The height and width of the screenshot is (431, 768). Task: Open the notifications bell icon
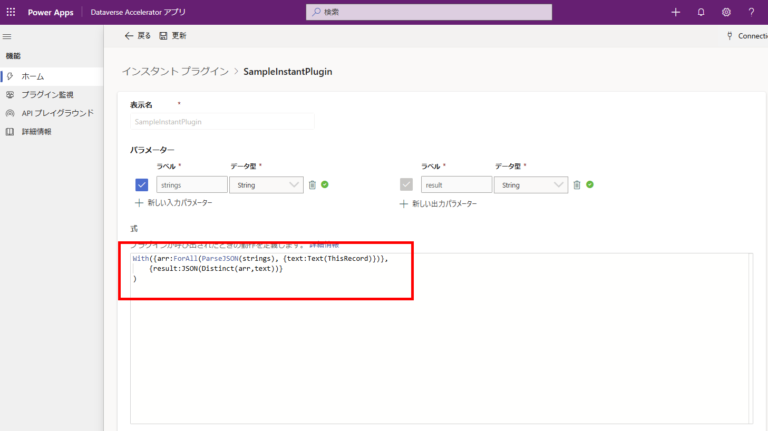click(x=700, y=12)
